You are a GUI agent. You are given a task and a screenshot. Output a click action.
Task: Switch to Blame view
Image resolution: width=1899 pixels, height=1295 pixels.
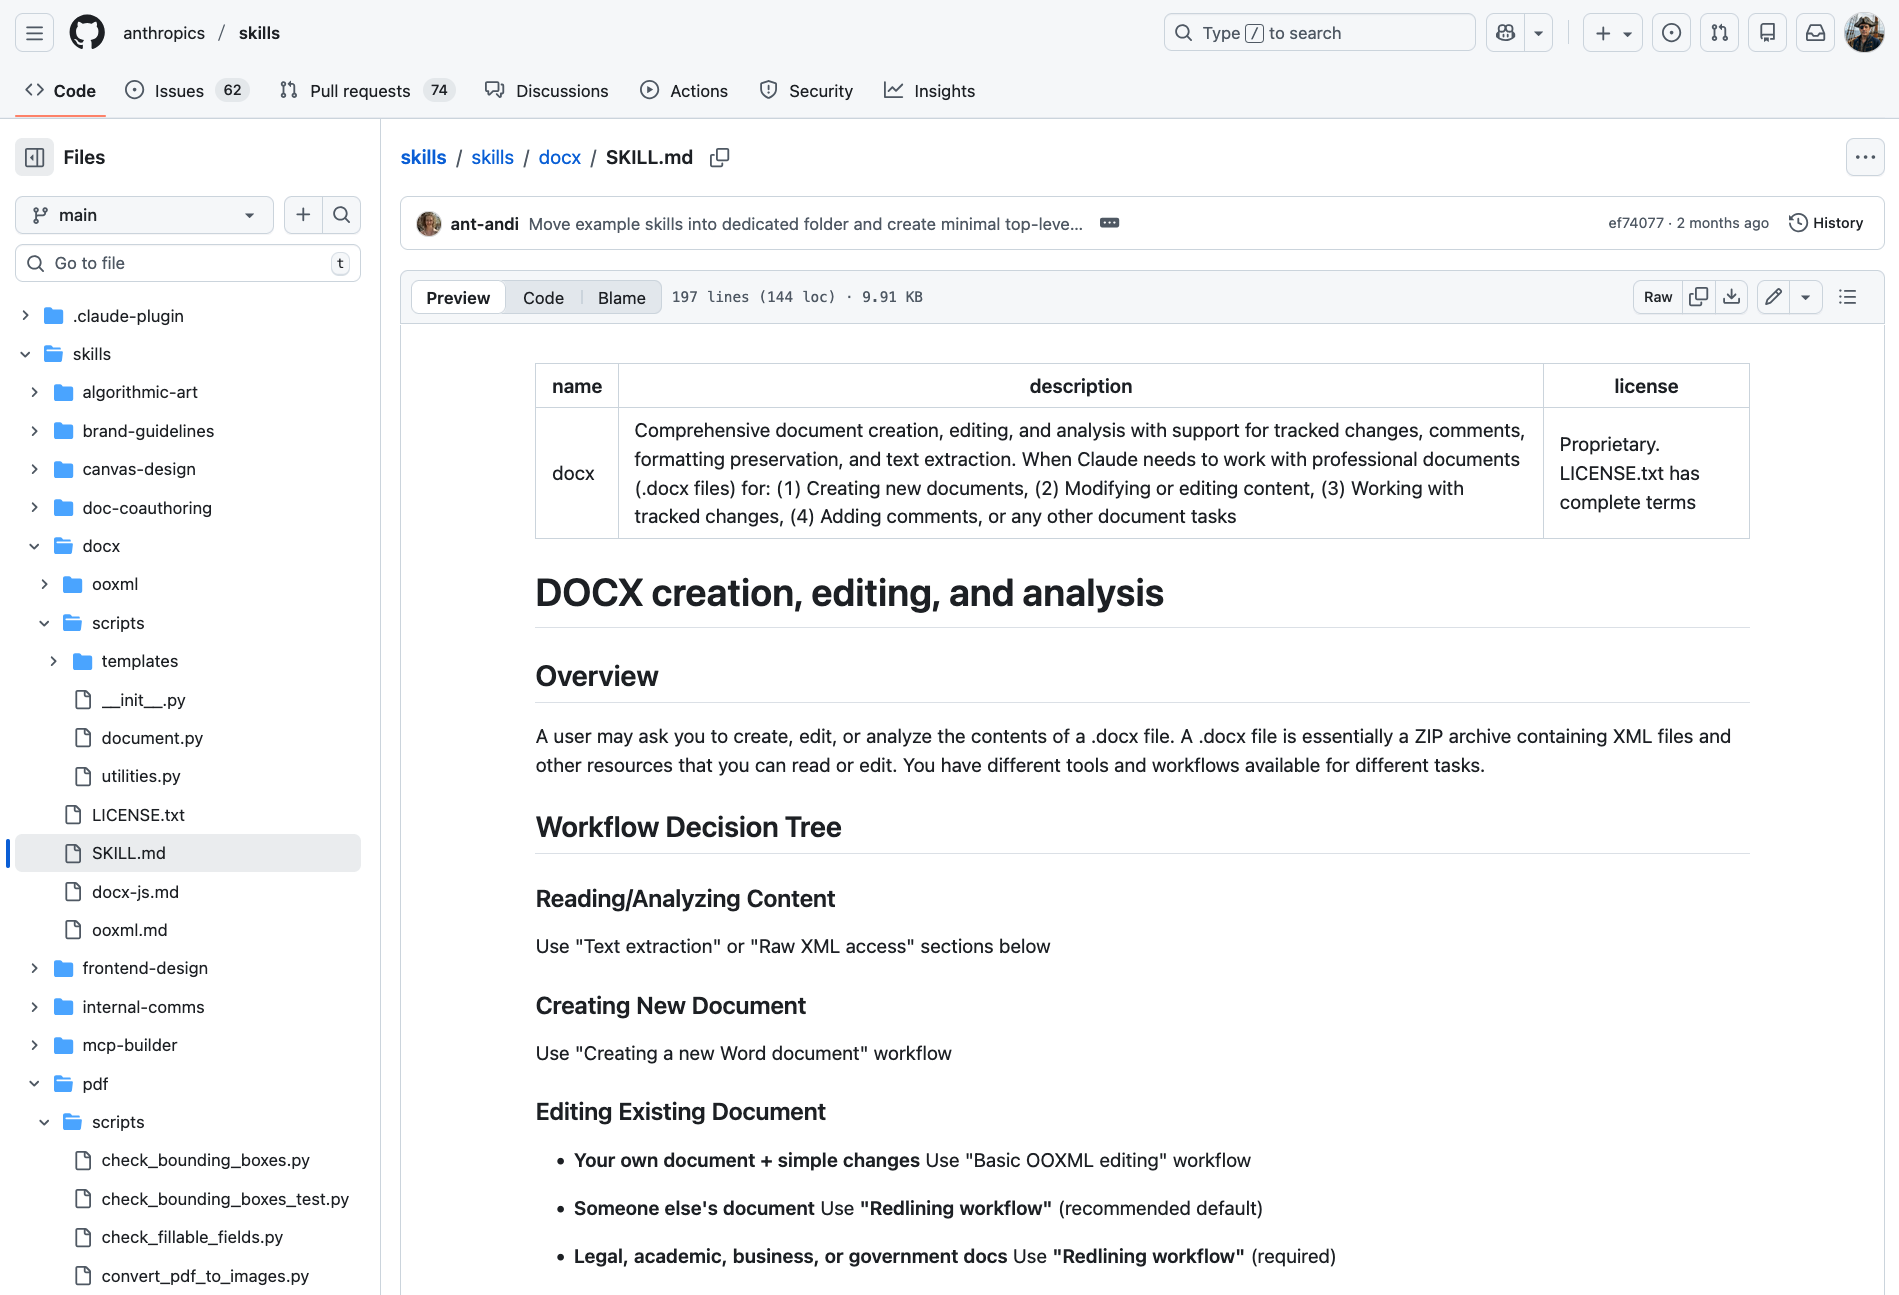coord(621,298)
